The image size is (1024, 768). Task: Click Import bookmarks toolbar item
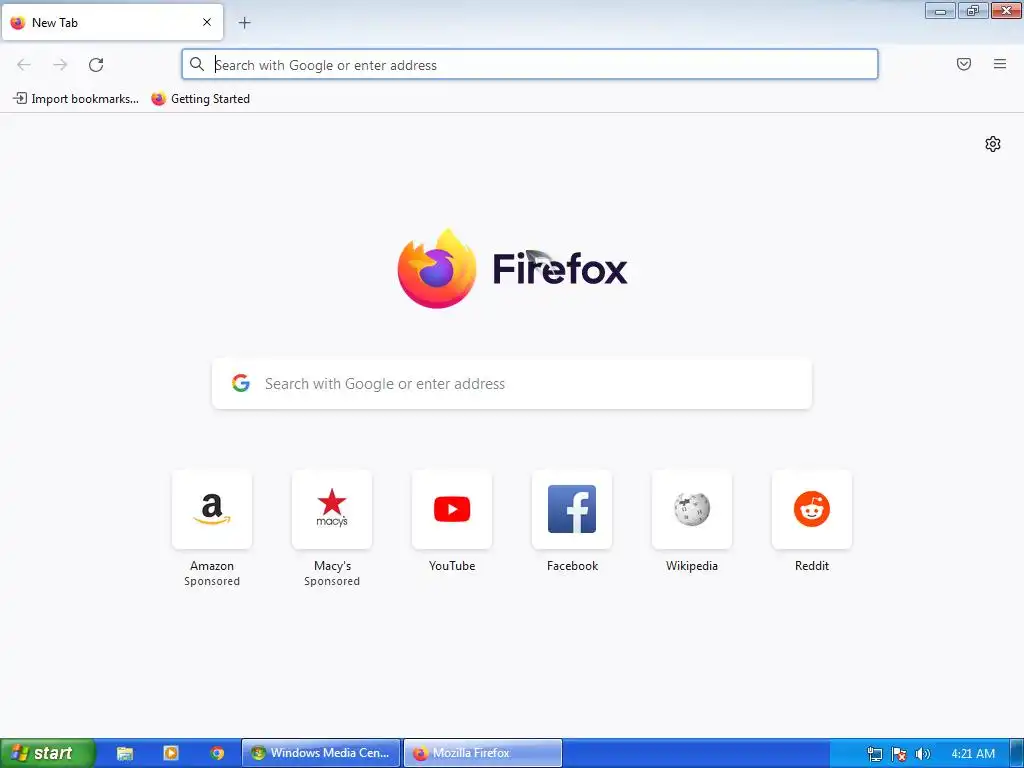(x=76, y=99)
